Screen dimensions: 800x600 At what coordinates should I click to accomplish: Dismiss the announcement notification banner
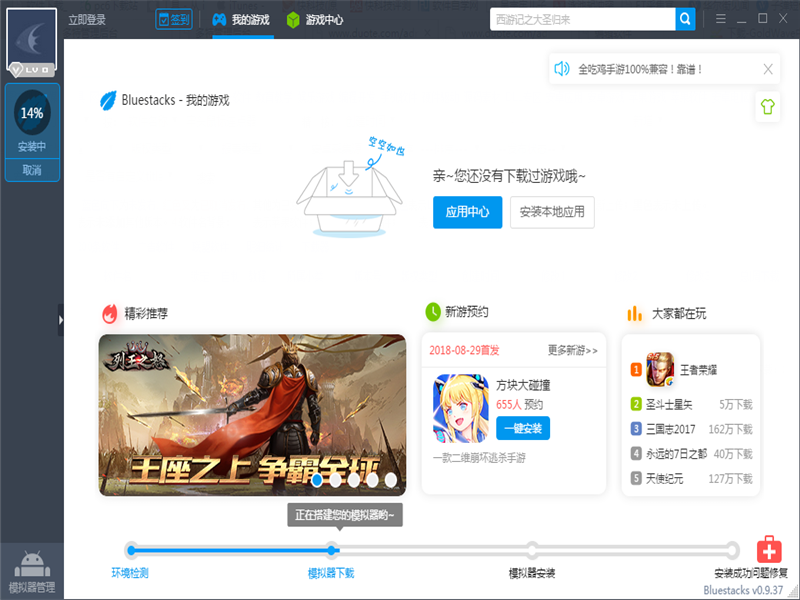(768, 69)
